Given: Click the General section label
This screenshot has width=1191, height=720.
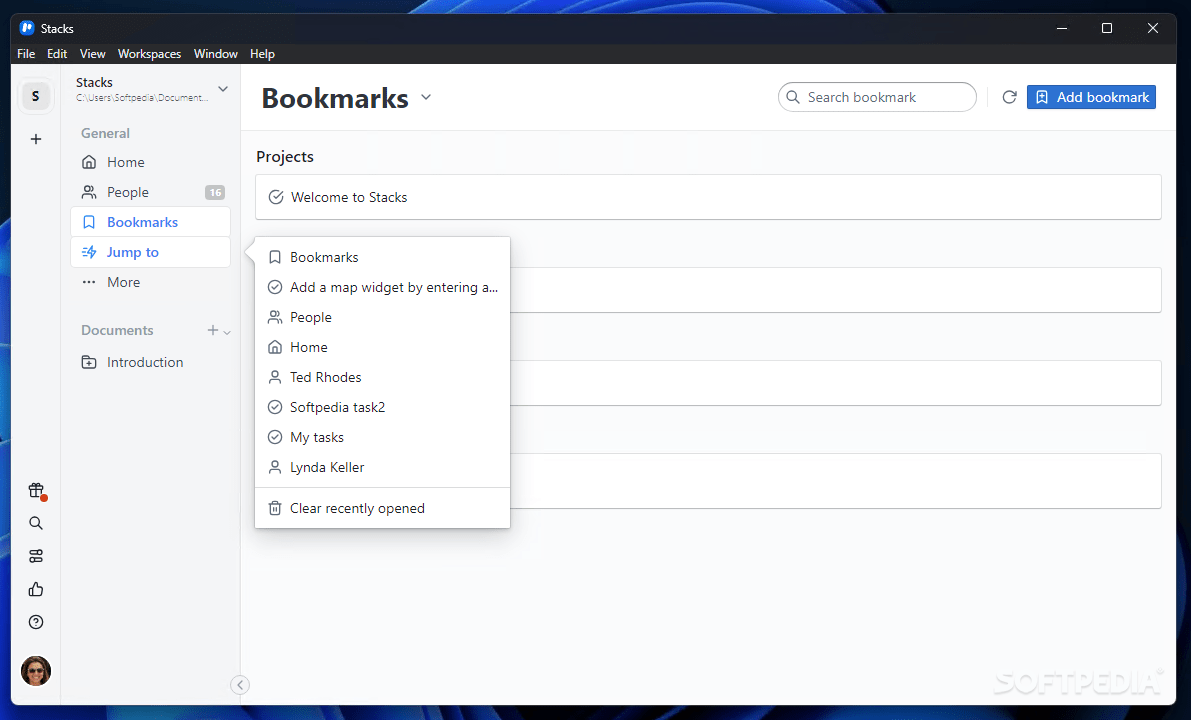Looking at the screenshot, I should click(x=106, y=133).
